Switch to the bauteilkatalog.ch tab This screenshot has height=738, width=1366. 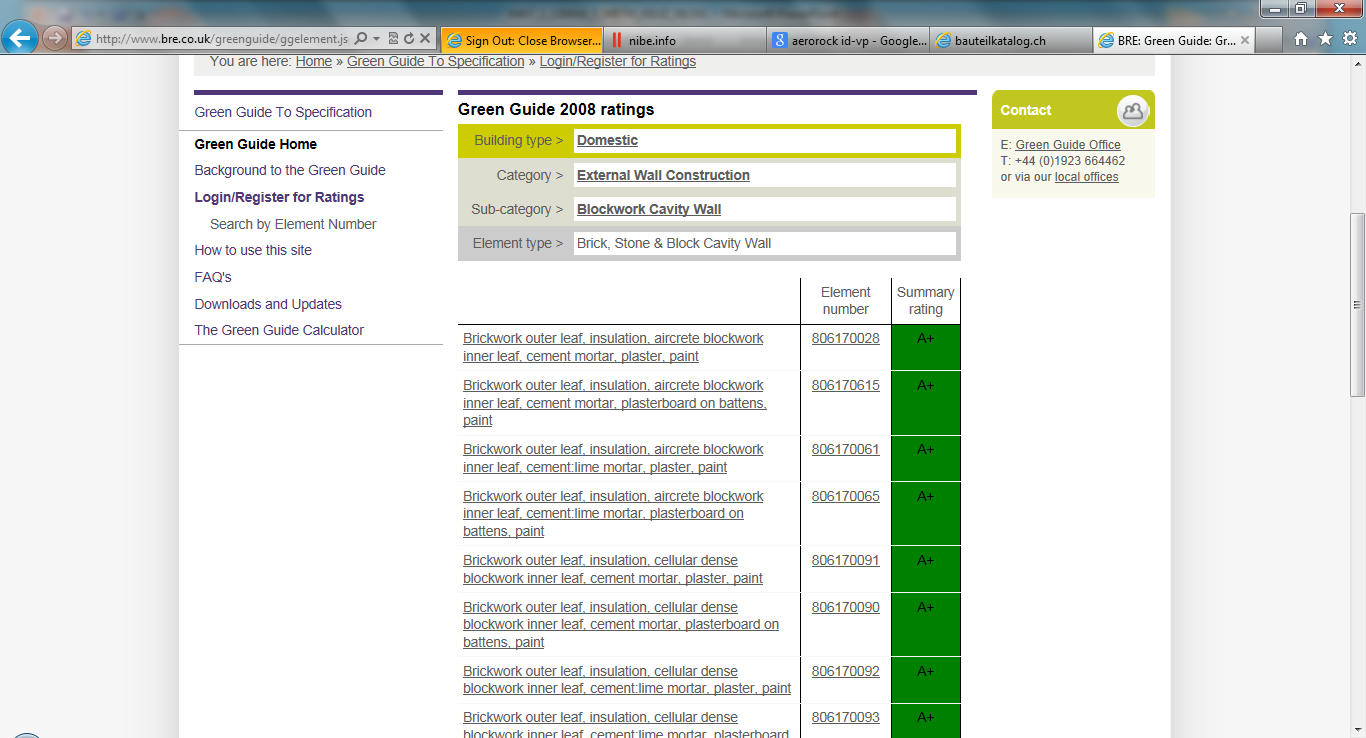1010,40
